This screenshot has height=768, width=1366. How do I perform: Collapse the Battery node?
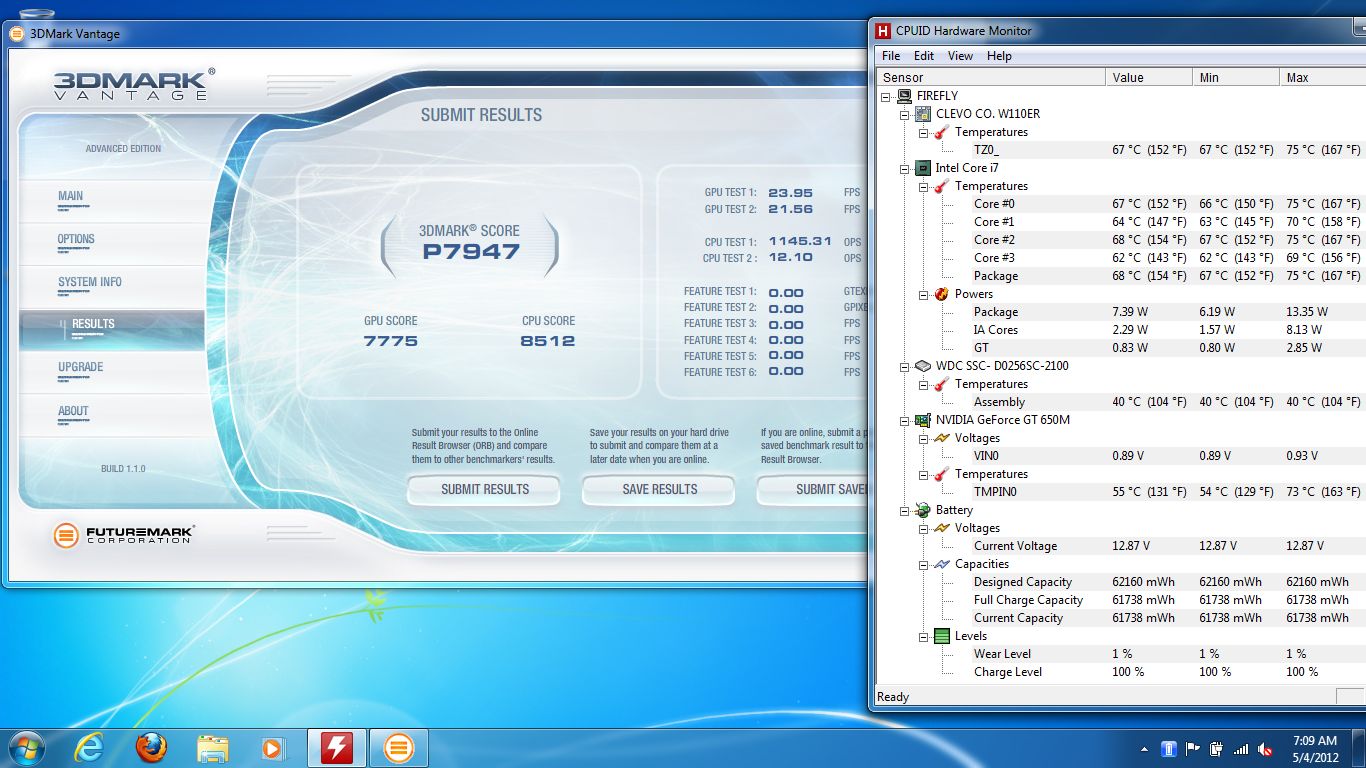click(x=905, y=510)
